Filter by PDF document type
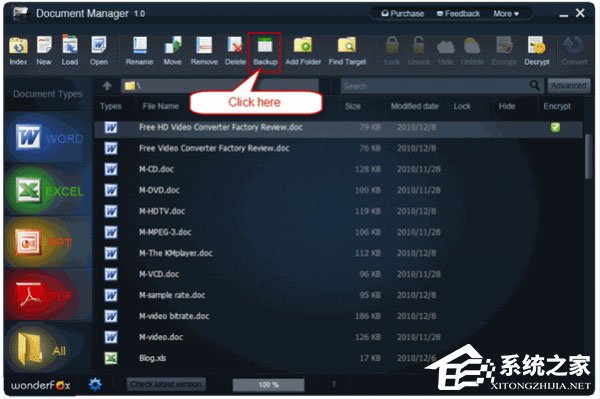 (x=49, y=295)
